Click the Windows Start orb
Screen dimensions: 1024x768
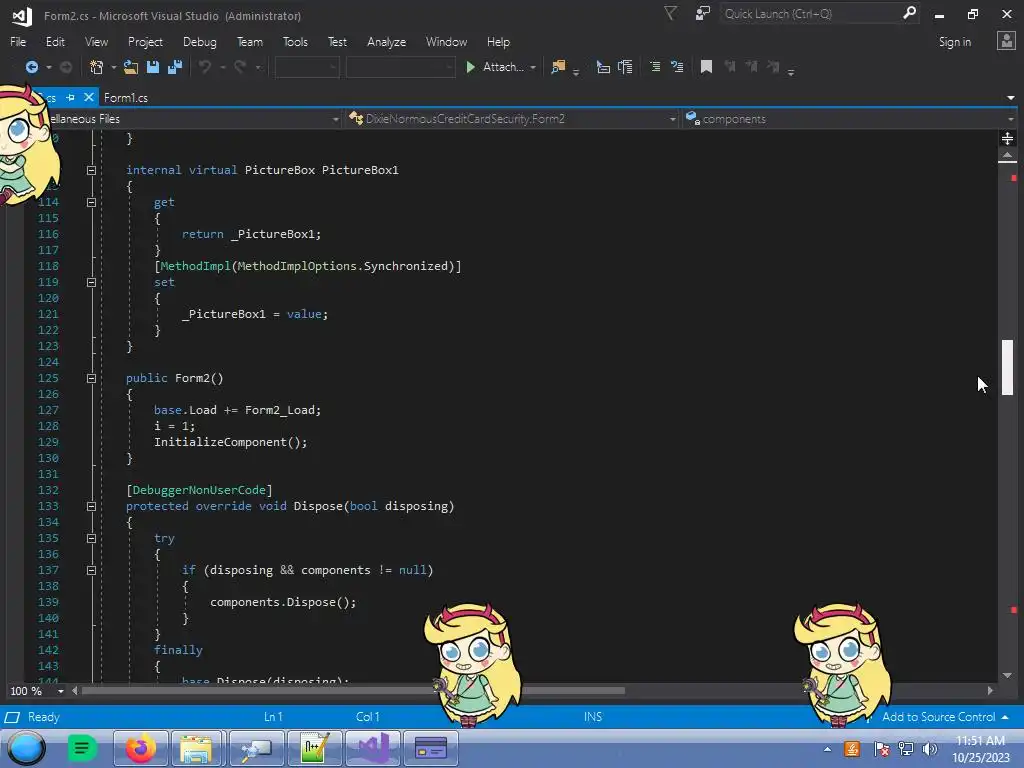pyautogui.click(x=27, y=748)
